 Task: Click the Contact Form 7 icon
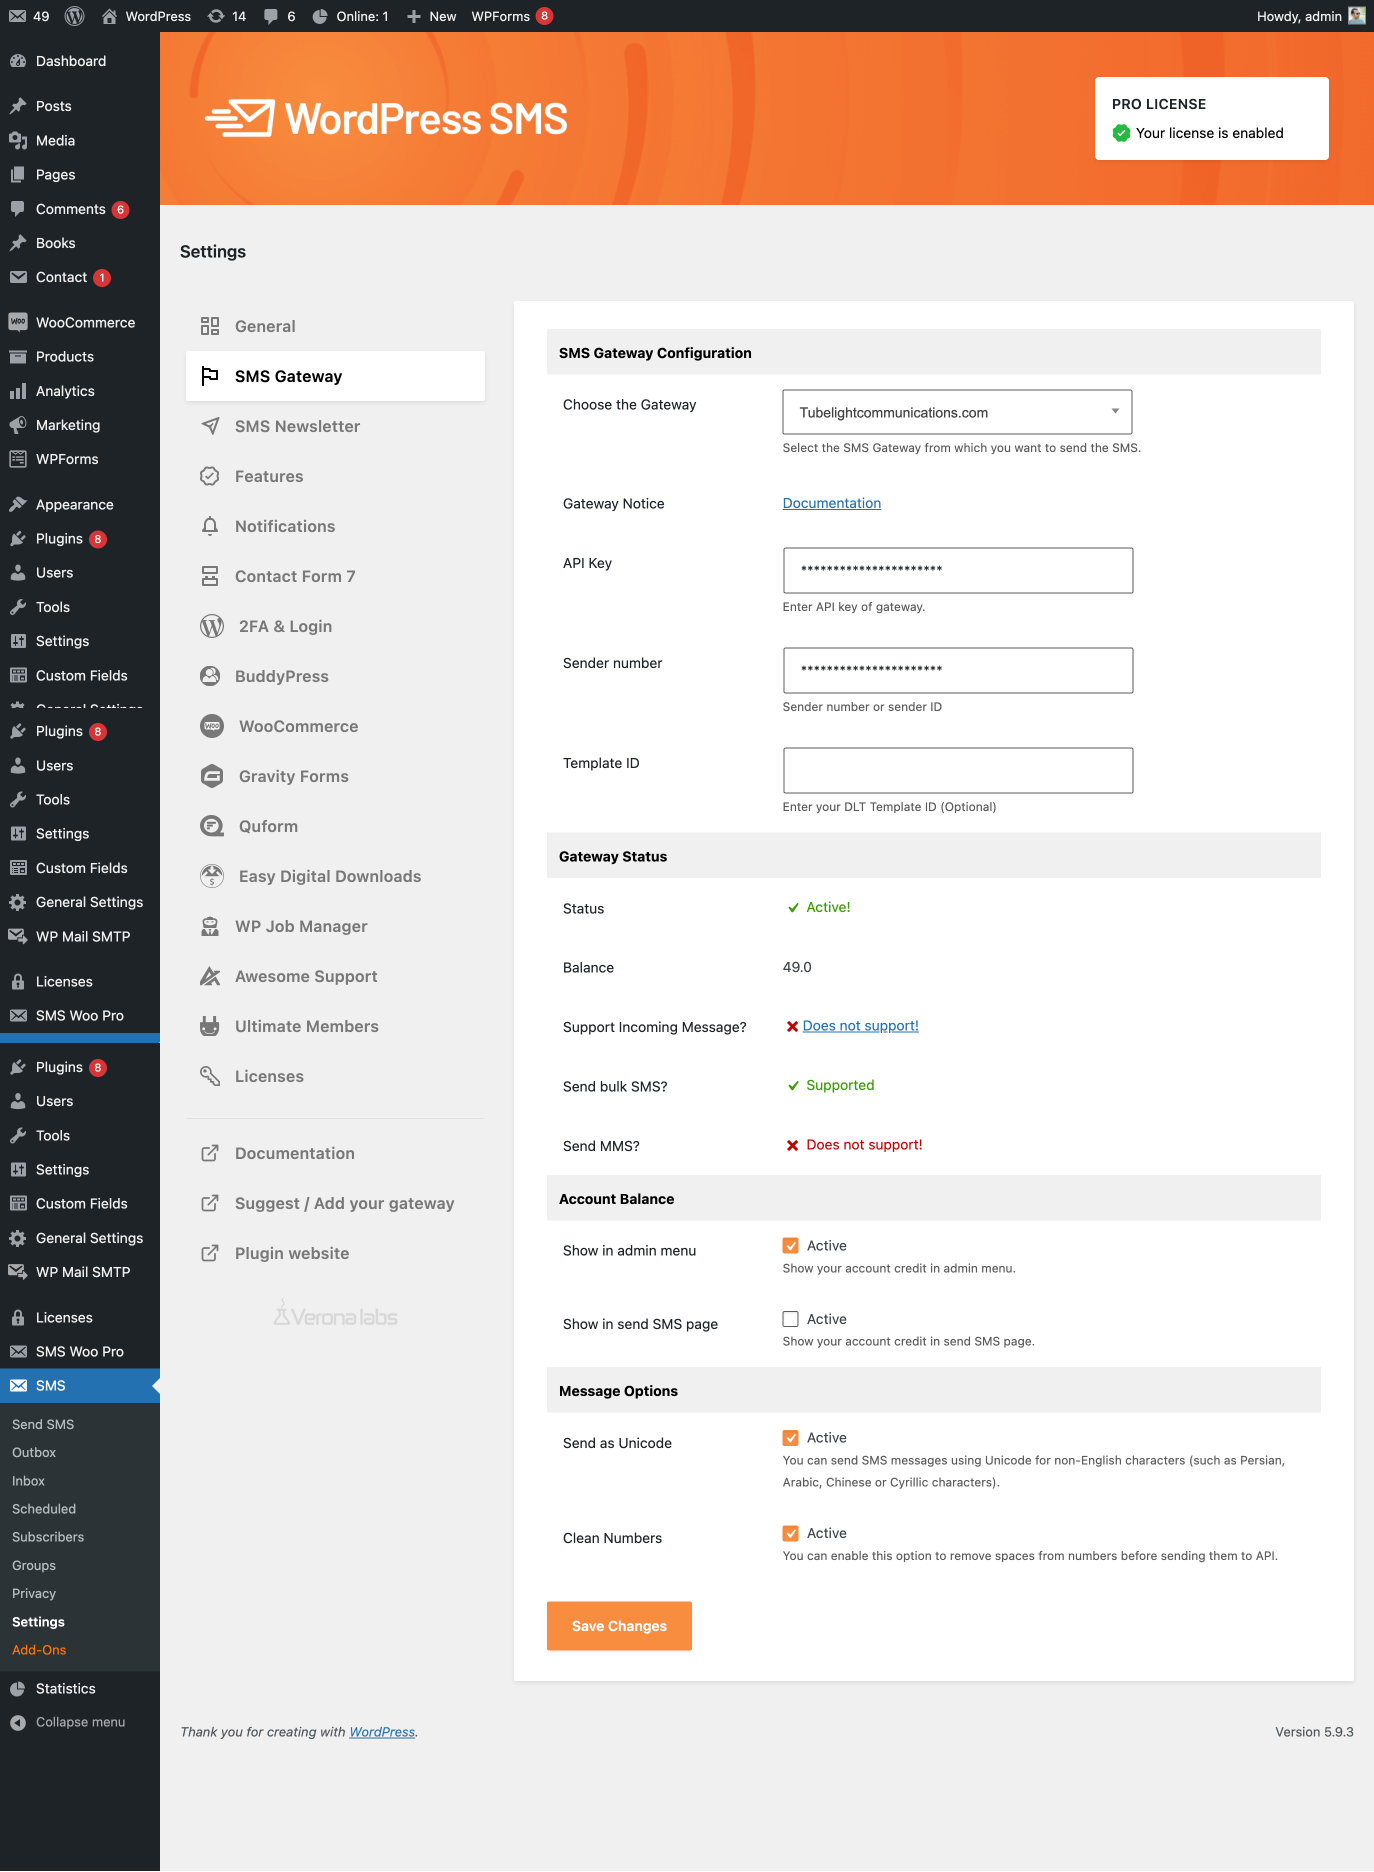click(x=210, y=576)
